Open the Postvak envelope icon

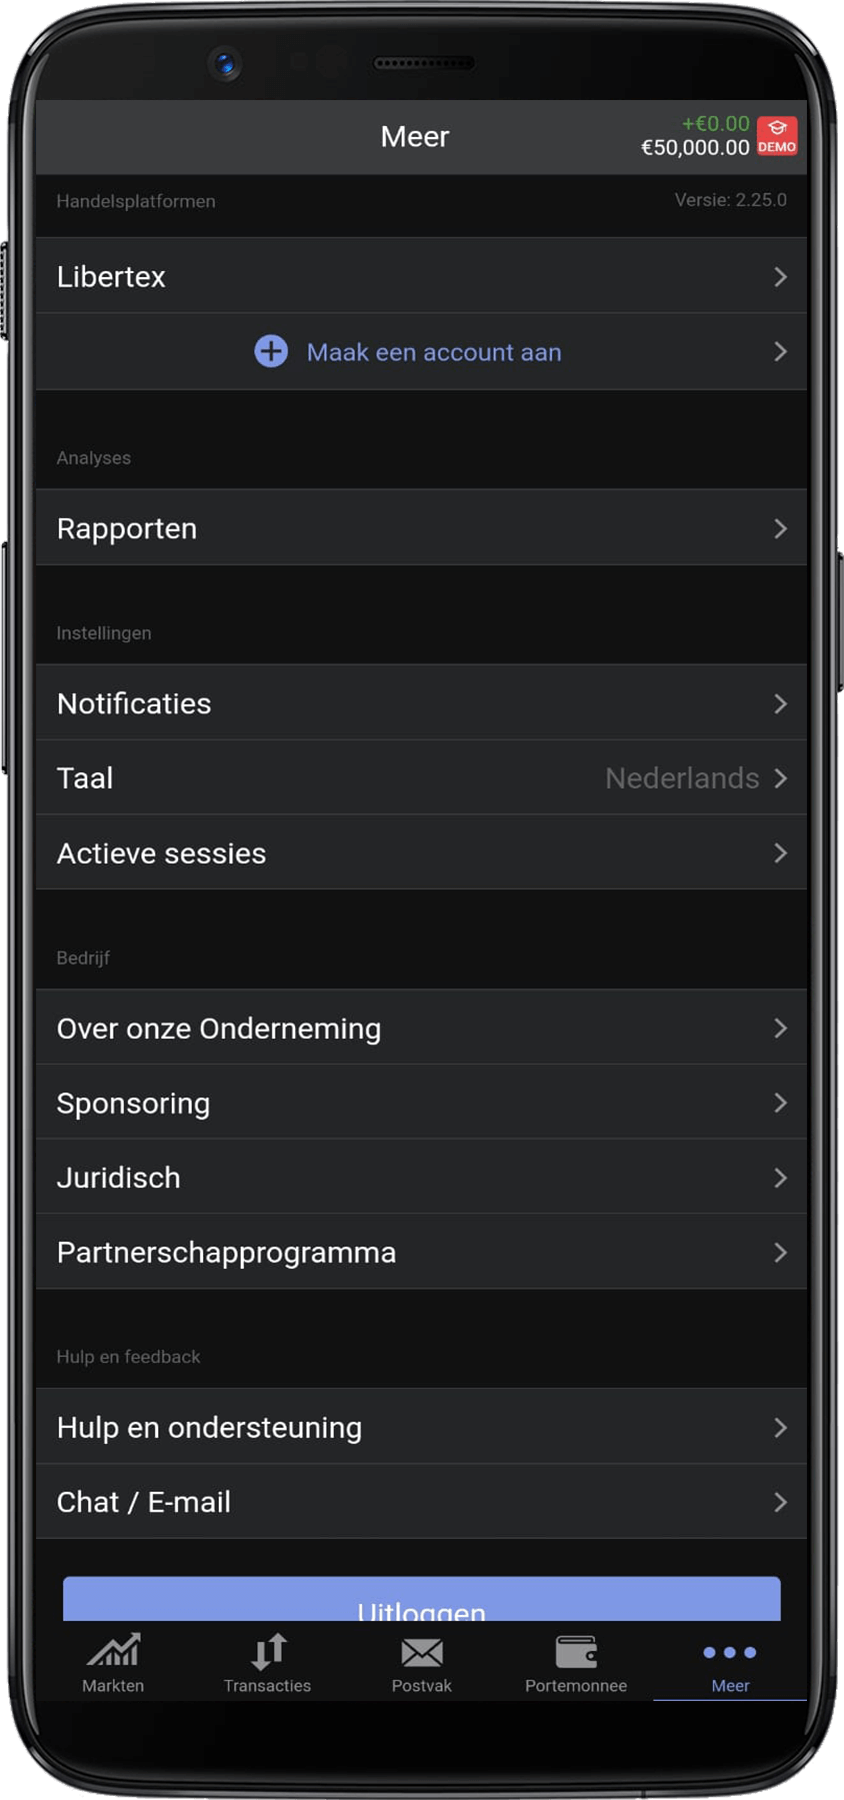421,1652
